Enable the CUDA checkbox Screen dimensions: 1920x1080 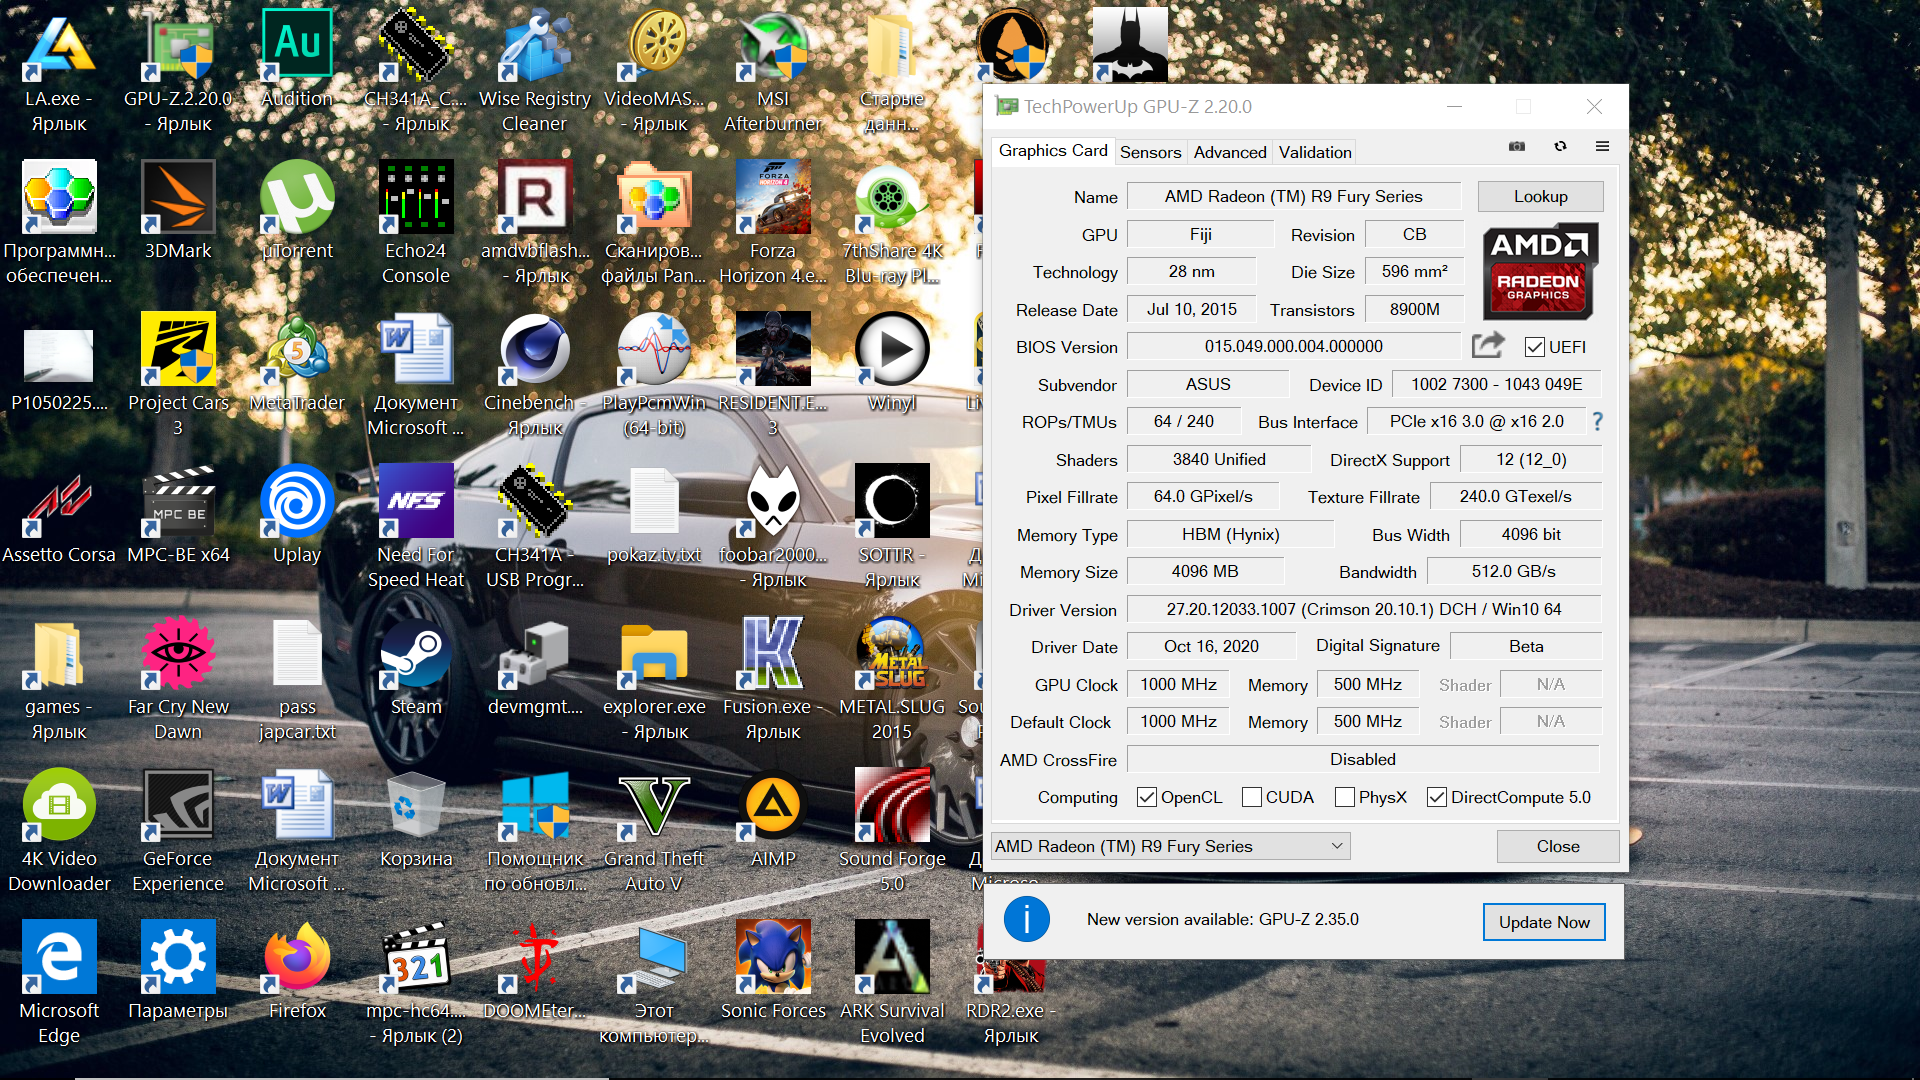1251,797
